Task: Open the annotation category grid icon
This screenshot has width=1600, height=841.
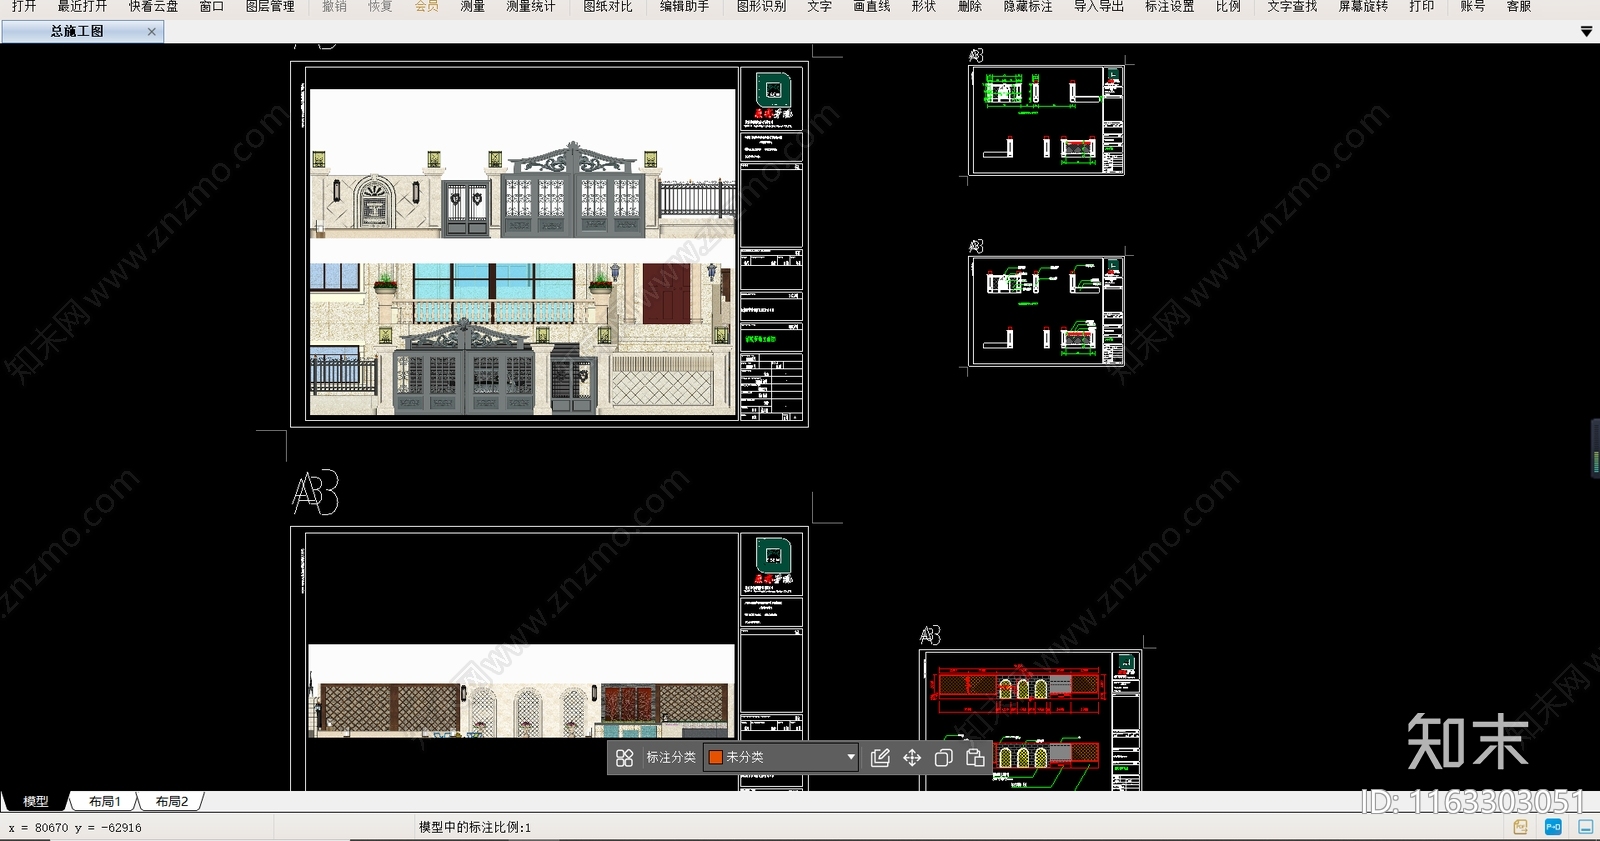Action: (x=625, y=758)
